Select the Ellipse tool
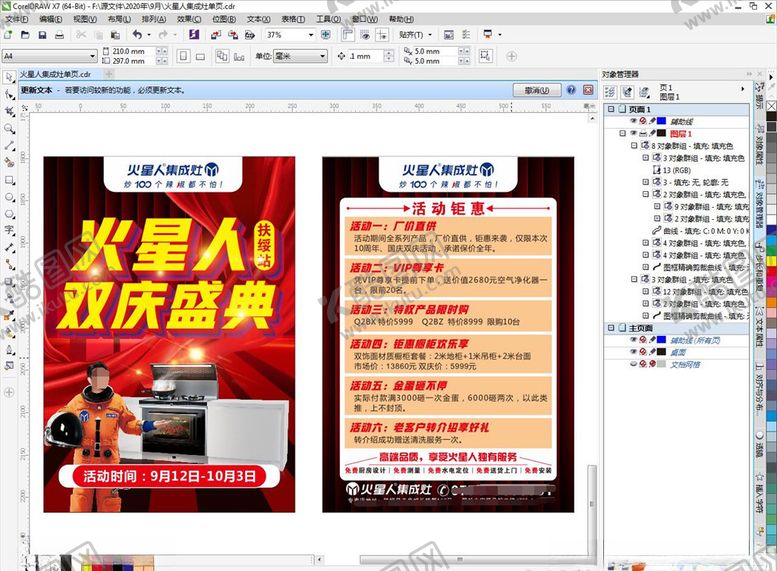The height and width of the screenshot is (571, 777). (9, 197)
